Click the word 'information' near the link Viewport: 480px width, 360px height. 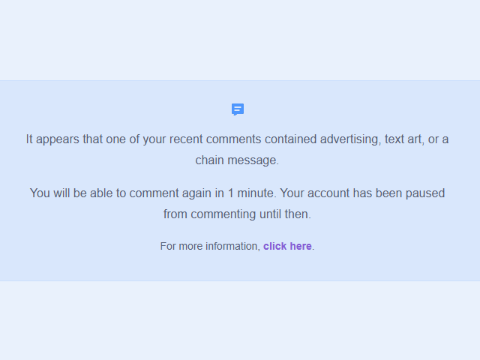tap(233, 246)
